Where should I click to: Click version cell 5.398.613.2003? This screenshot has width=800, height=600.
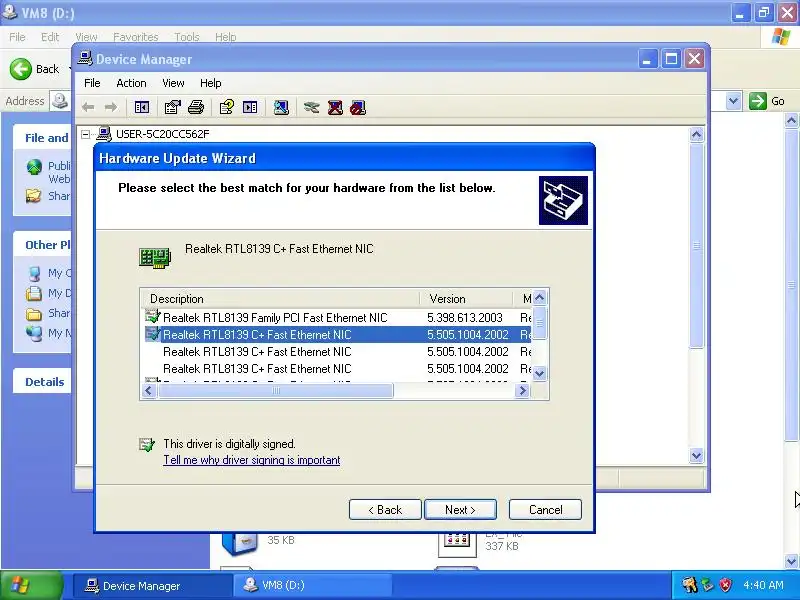[x=465, y=317]
